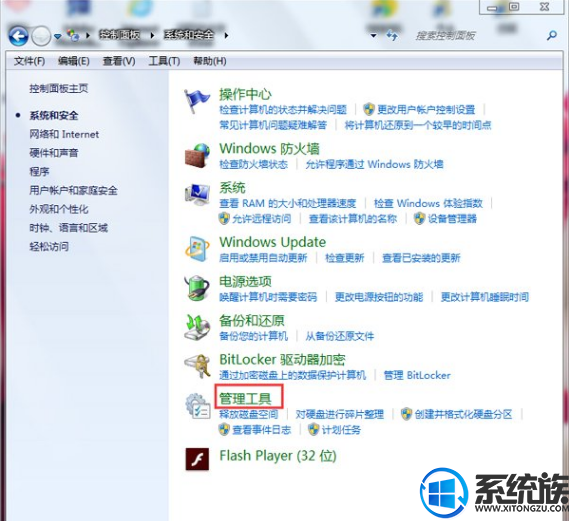
Task: Open the address bar history dropdown
Action: coord(373,36)
